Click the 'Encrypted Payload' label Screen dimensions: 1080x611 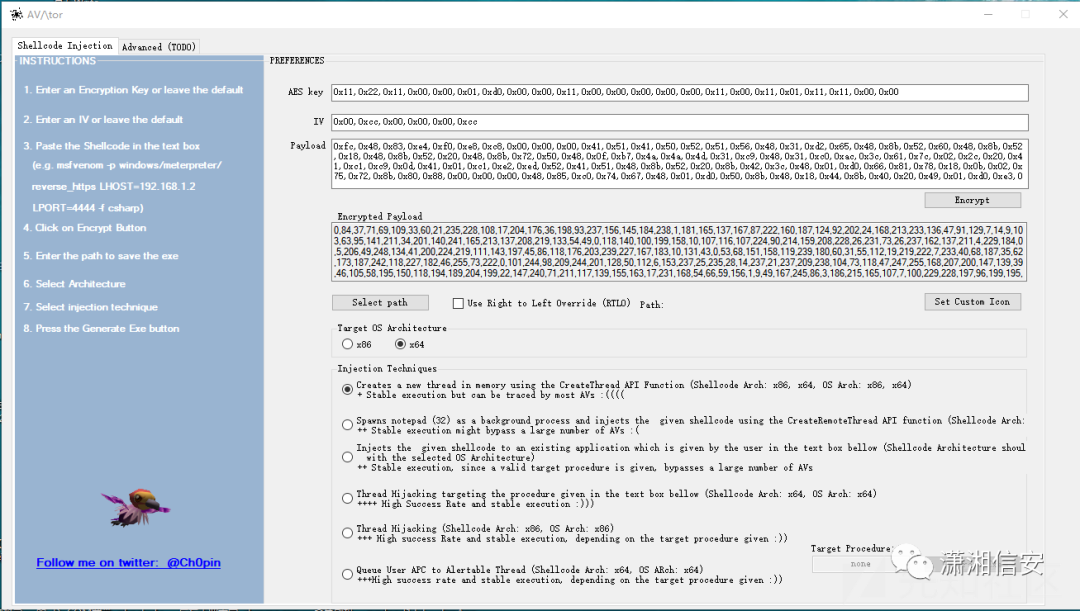pos(380,216)
